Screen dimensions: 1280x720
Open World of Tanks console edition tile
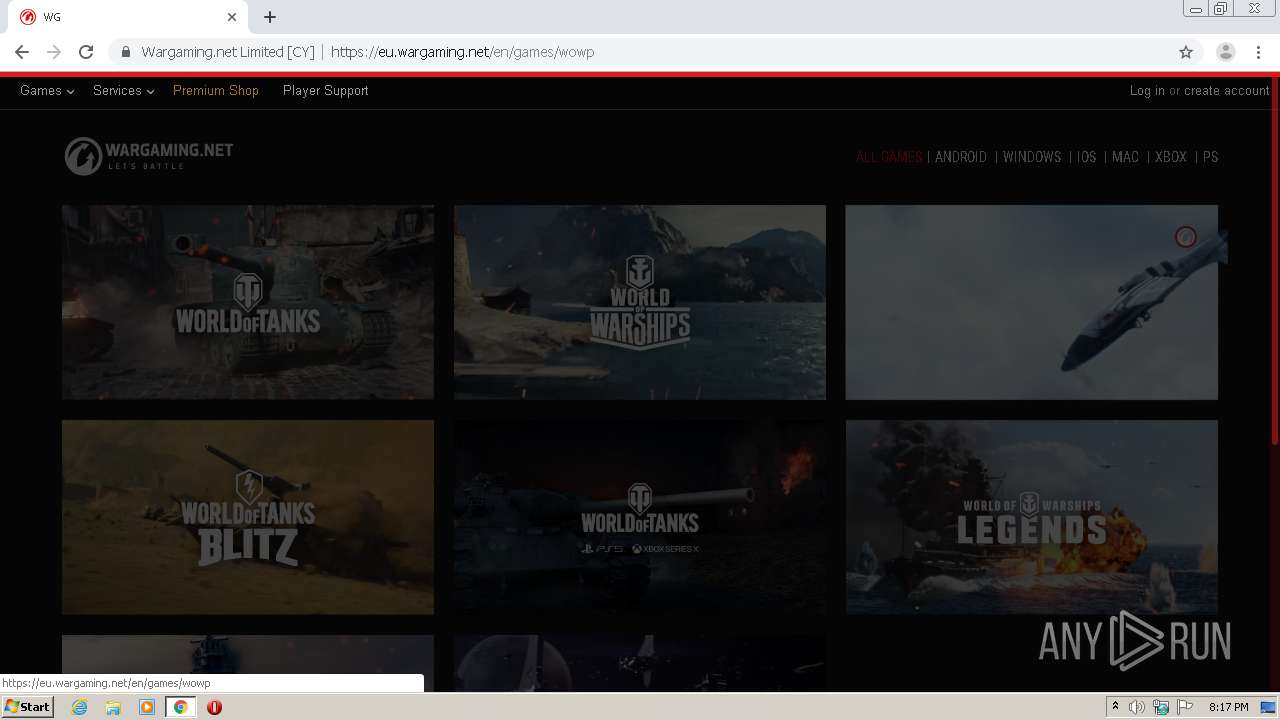(x=640, y=517)
